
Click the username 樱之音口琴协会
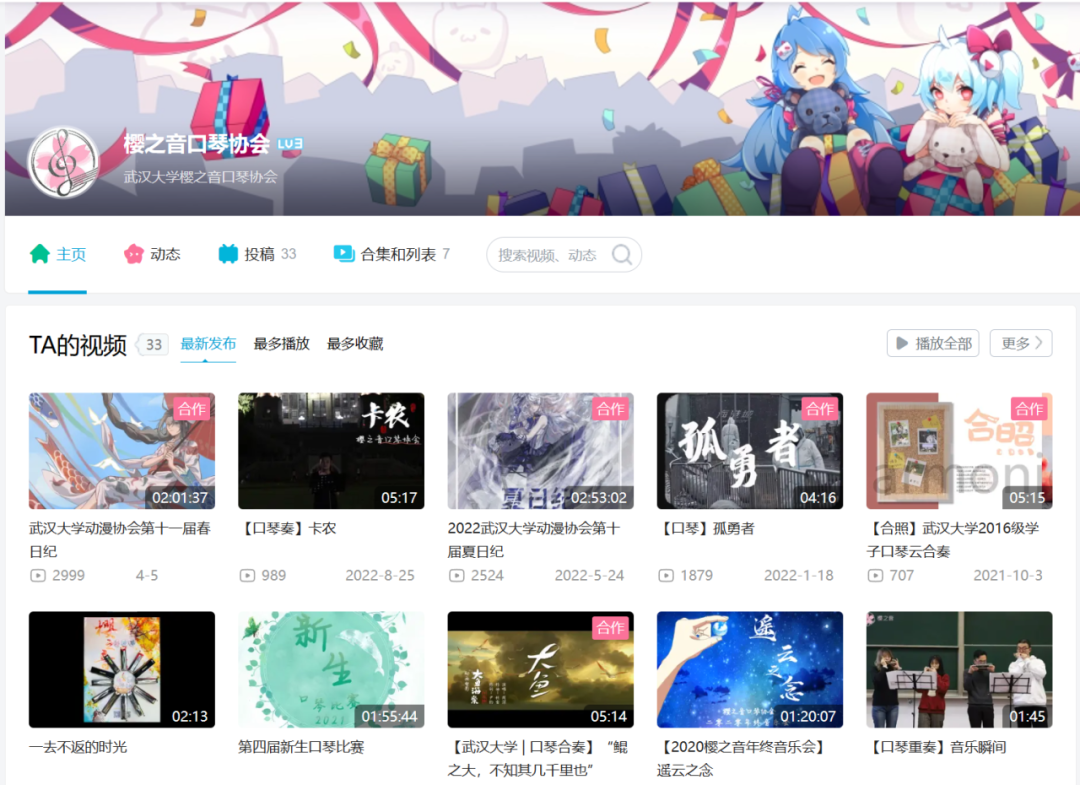coord(196,143)
